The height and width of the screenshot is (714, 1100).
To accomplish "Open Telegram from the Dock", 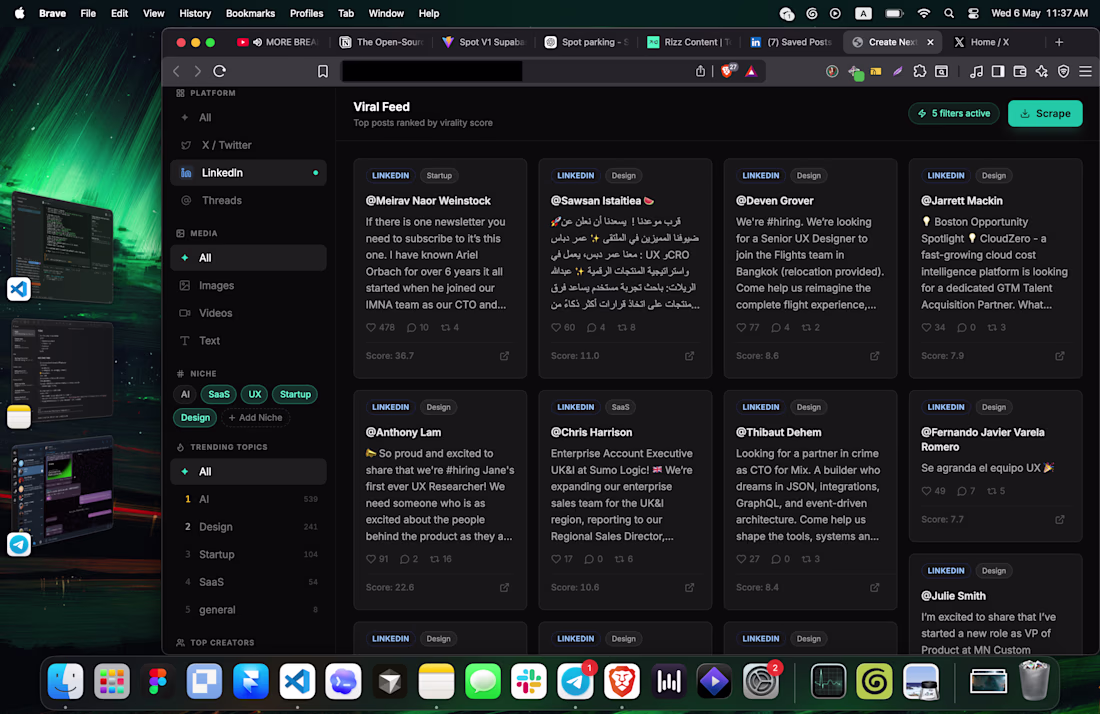I will (575, 681).
